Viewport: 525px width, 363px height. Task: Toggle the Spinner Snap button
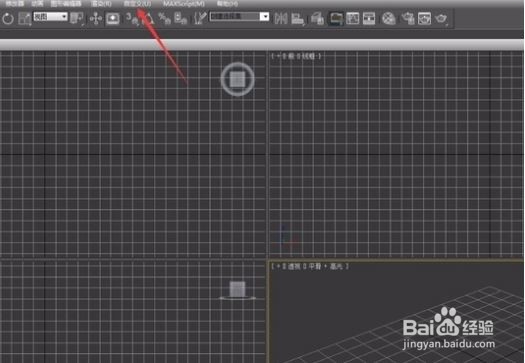181,18
